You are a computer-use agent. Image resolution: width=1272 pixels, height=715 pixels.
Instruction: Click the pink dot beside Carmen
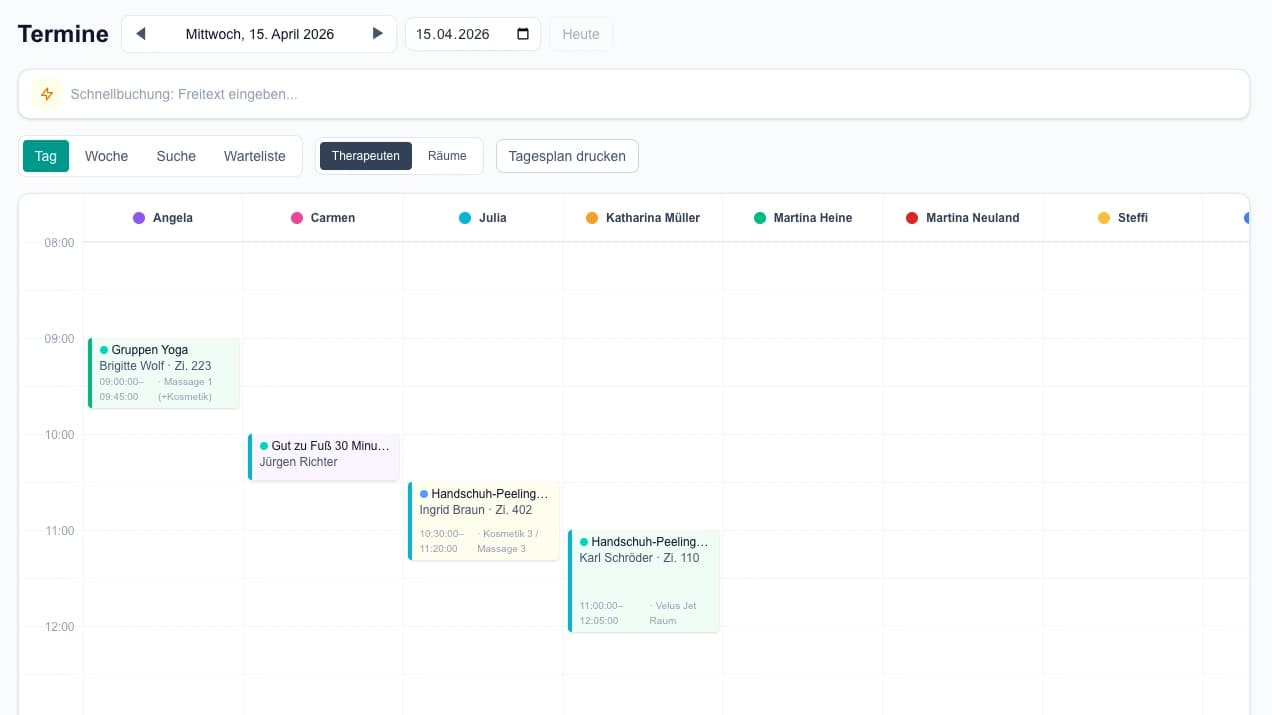[x=297, y=218]
